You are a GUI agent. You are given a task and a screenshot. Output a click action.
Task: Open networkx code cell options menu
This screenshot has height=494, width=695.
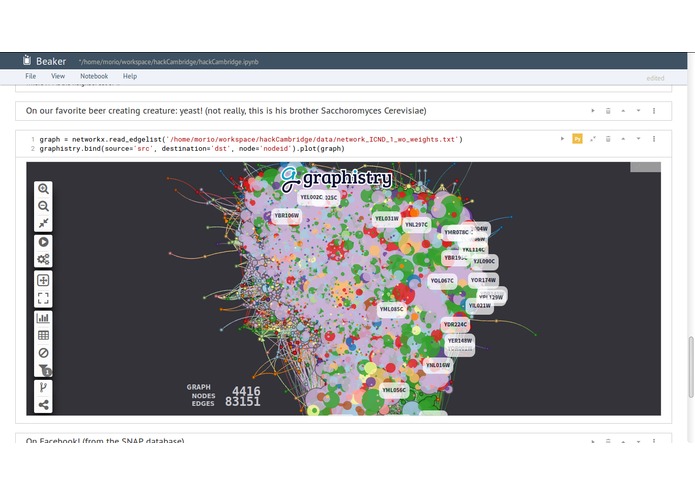(654, 139)
